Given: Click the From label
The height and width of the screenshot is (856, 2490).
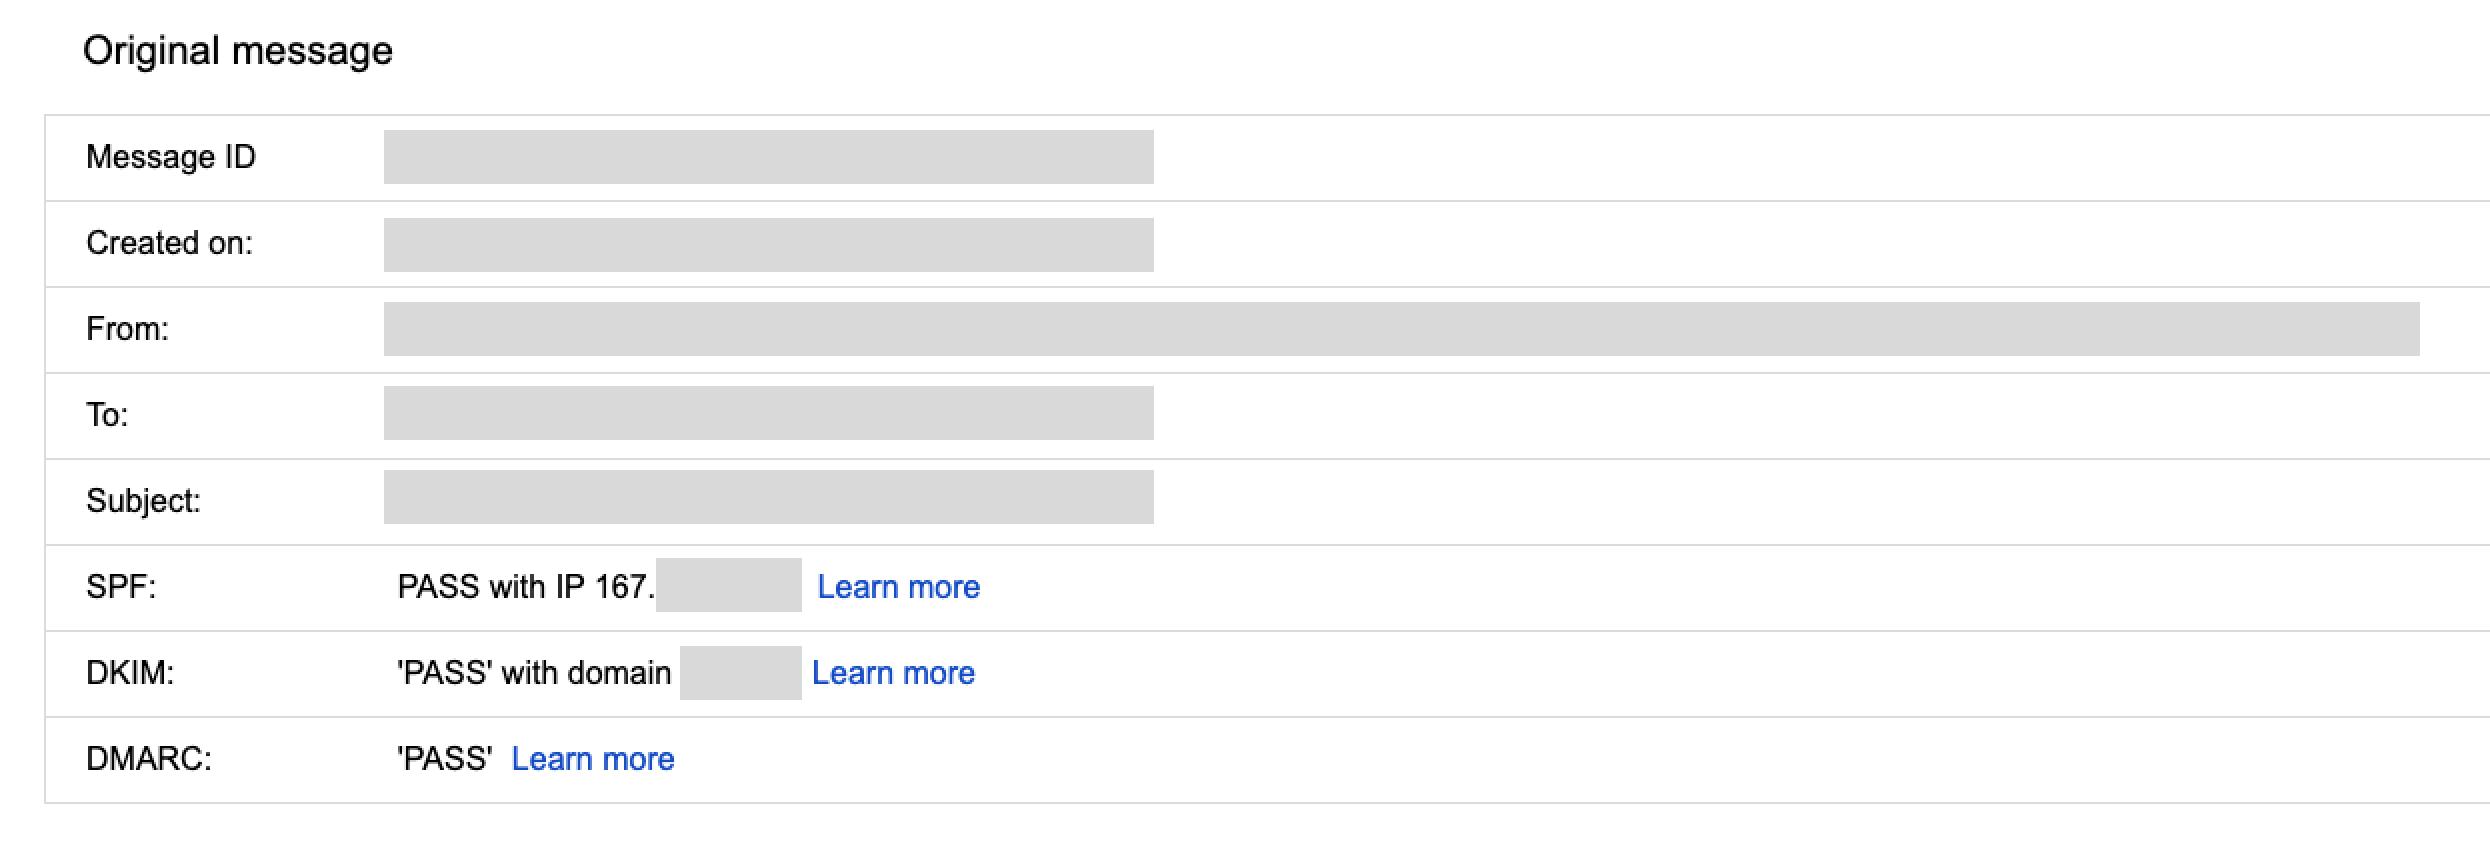Looking at the screenshot, I should coord(127,329).
